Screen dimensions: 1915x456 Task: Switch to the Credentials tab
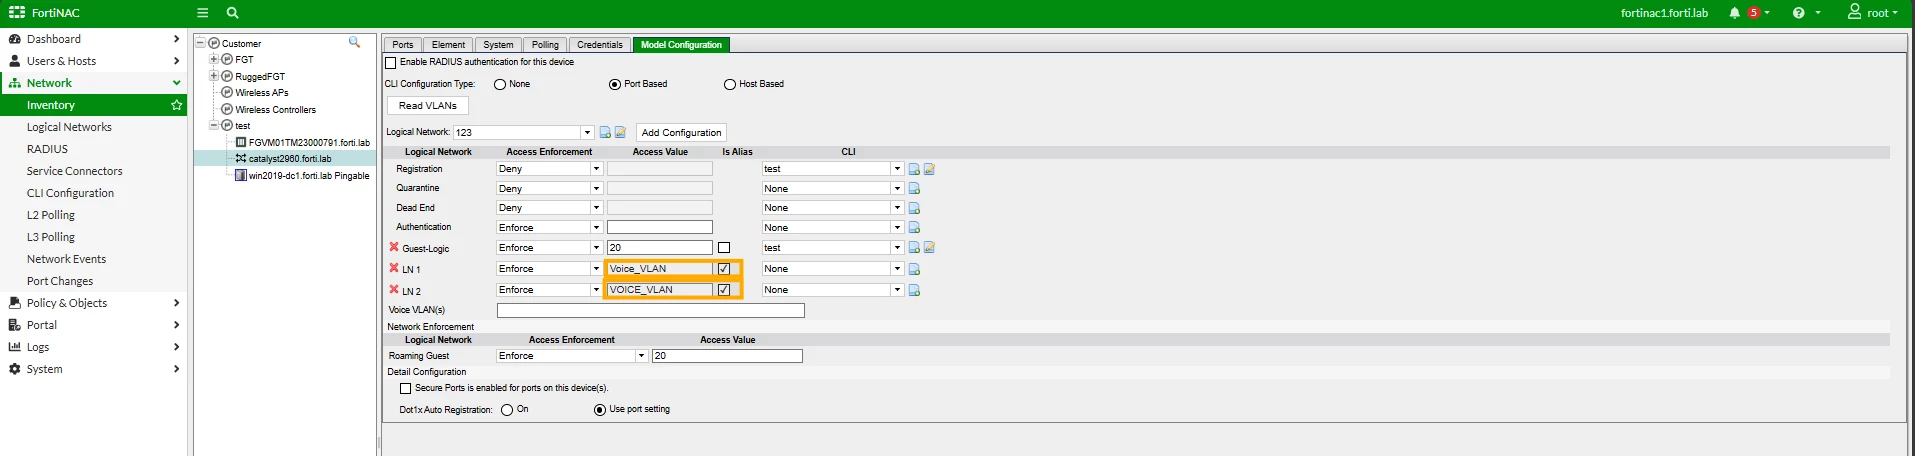click(x=600, y=44)
